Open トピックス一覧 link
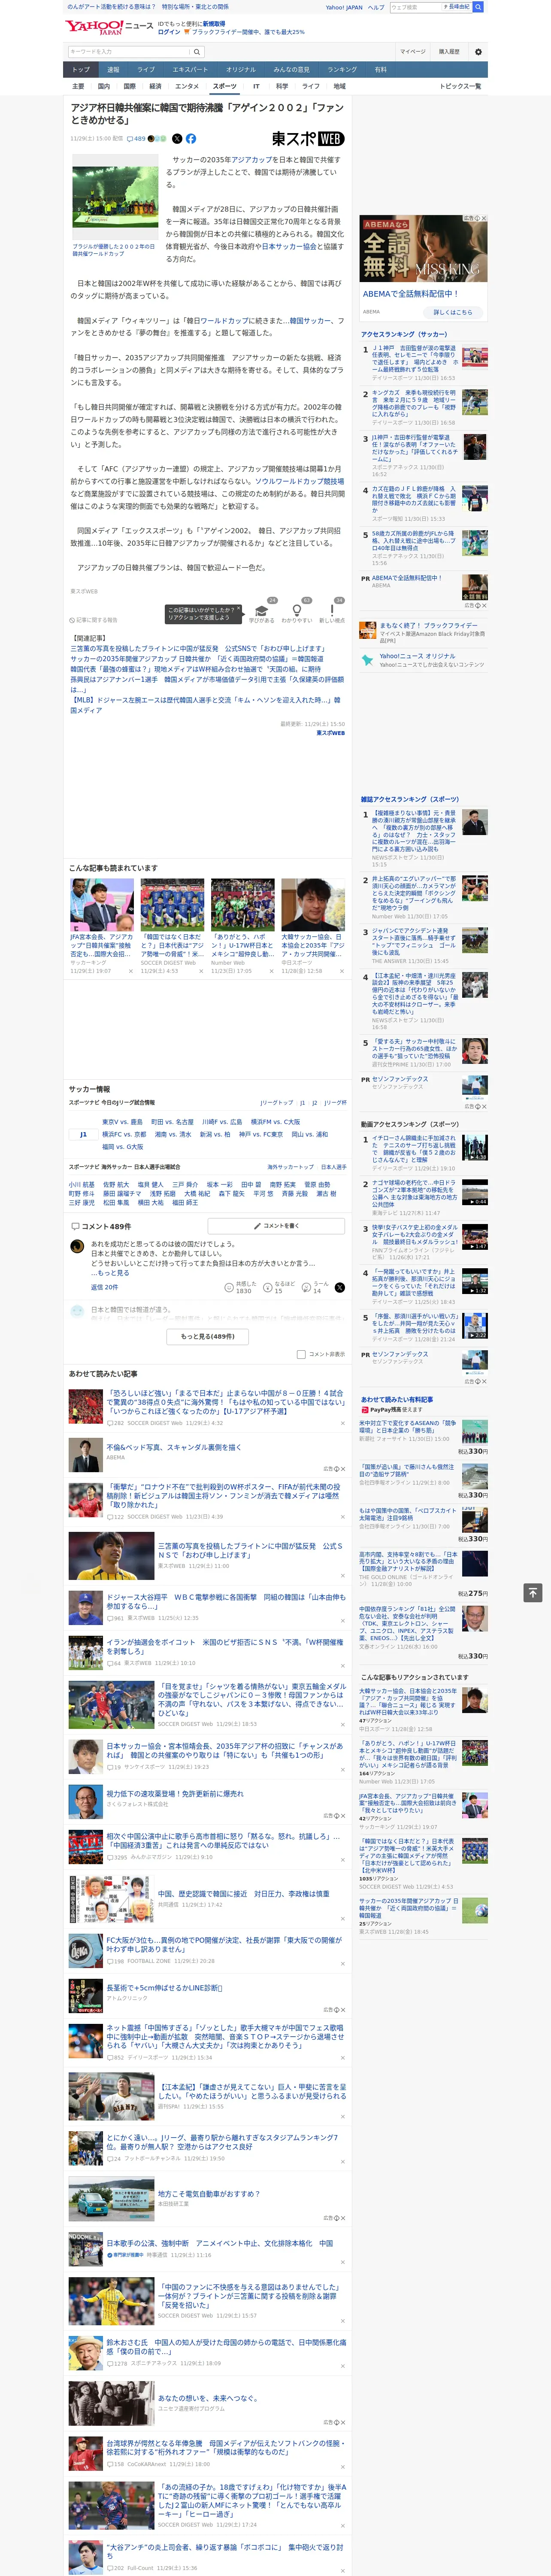 point(460,86)
